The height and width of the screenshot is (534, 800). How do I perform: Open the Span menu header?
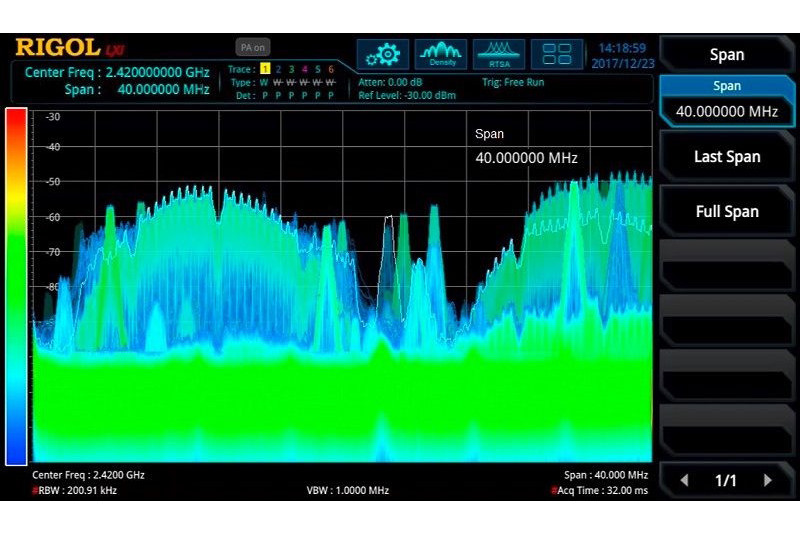(727, 55)
